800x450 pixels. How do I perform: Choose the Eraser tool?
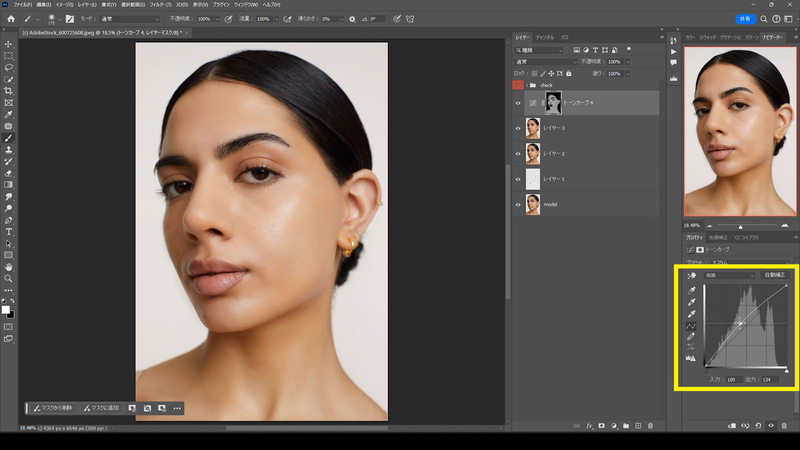point(9,173)
